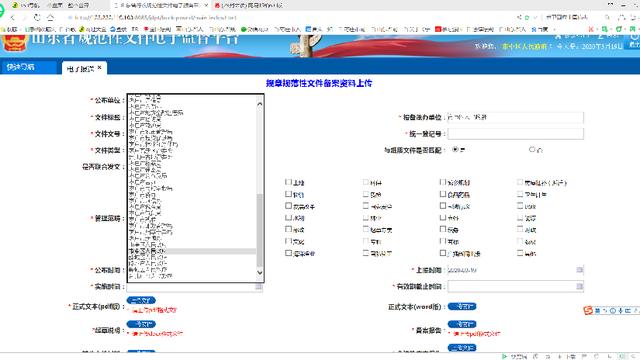Tick the top-left checkbox in 管理范畴 options

(289, 182)
